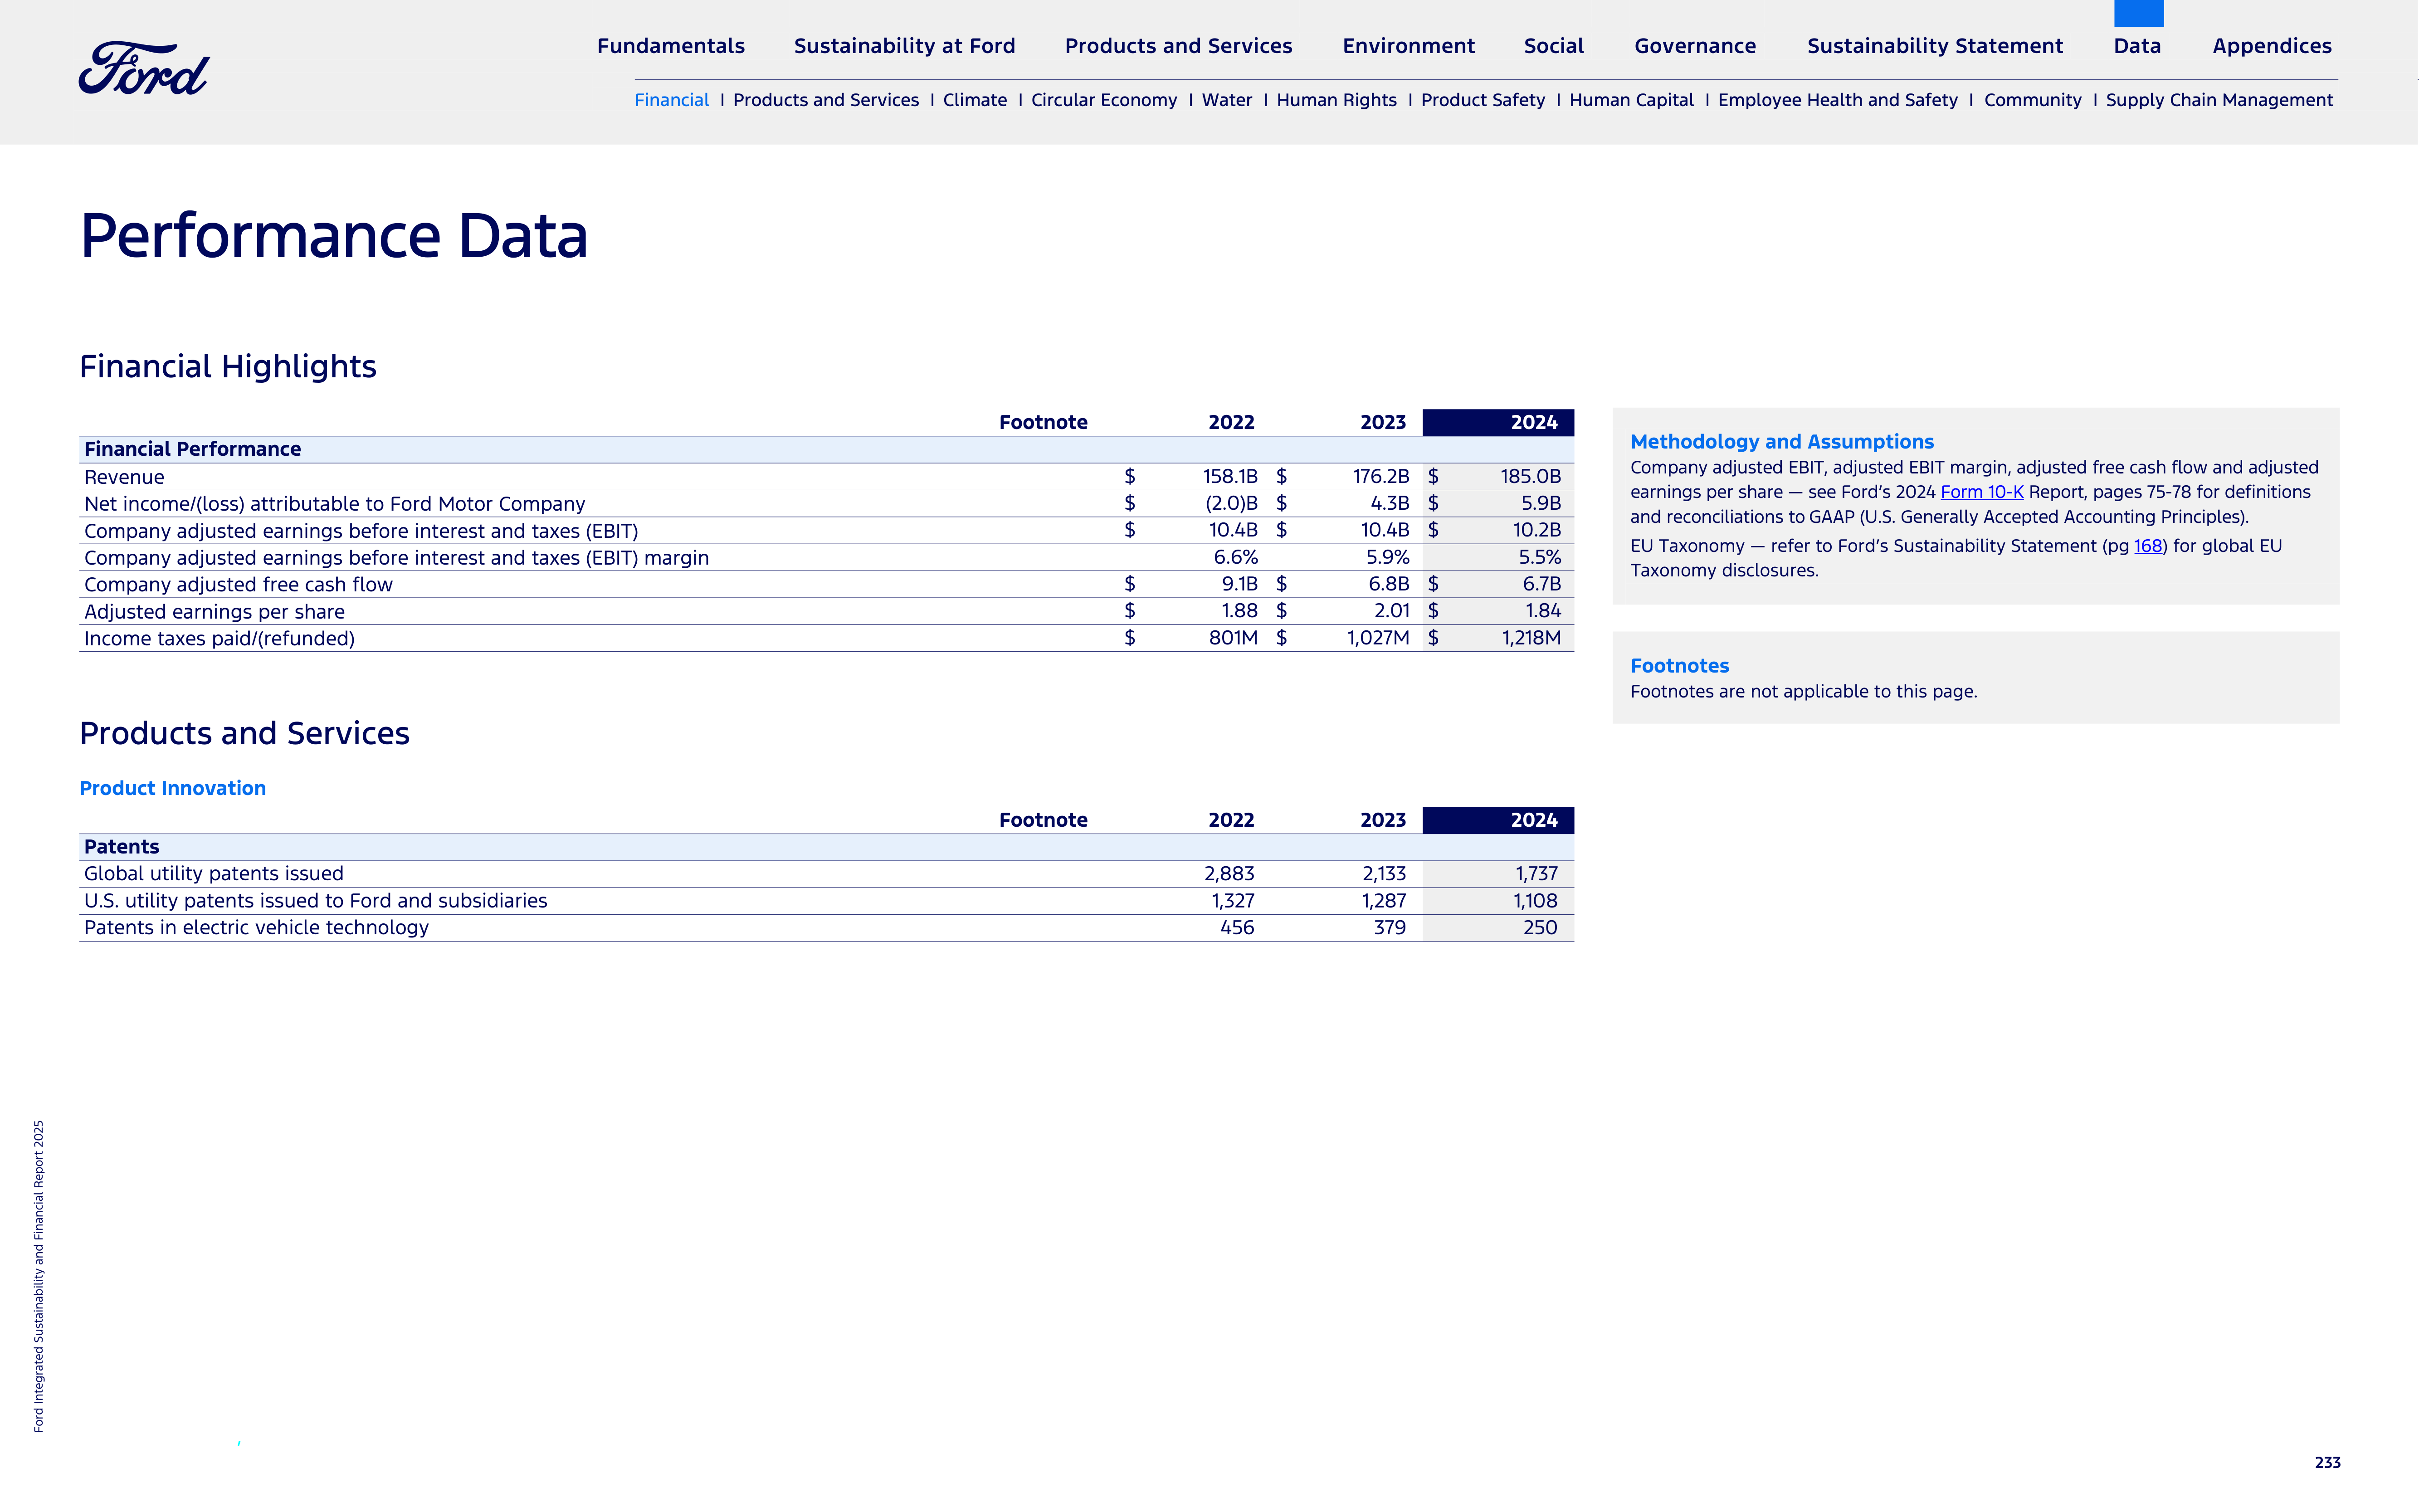Screen dimensions: 2419x1512
Task: Click the 801M income taxes value
Action: [1233, 638]
